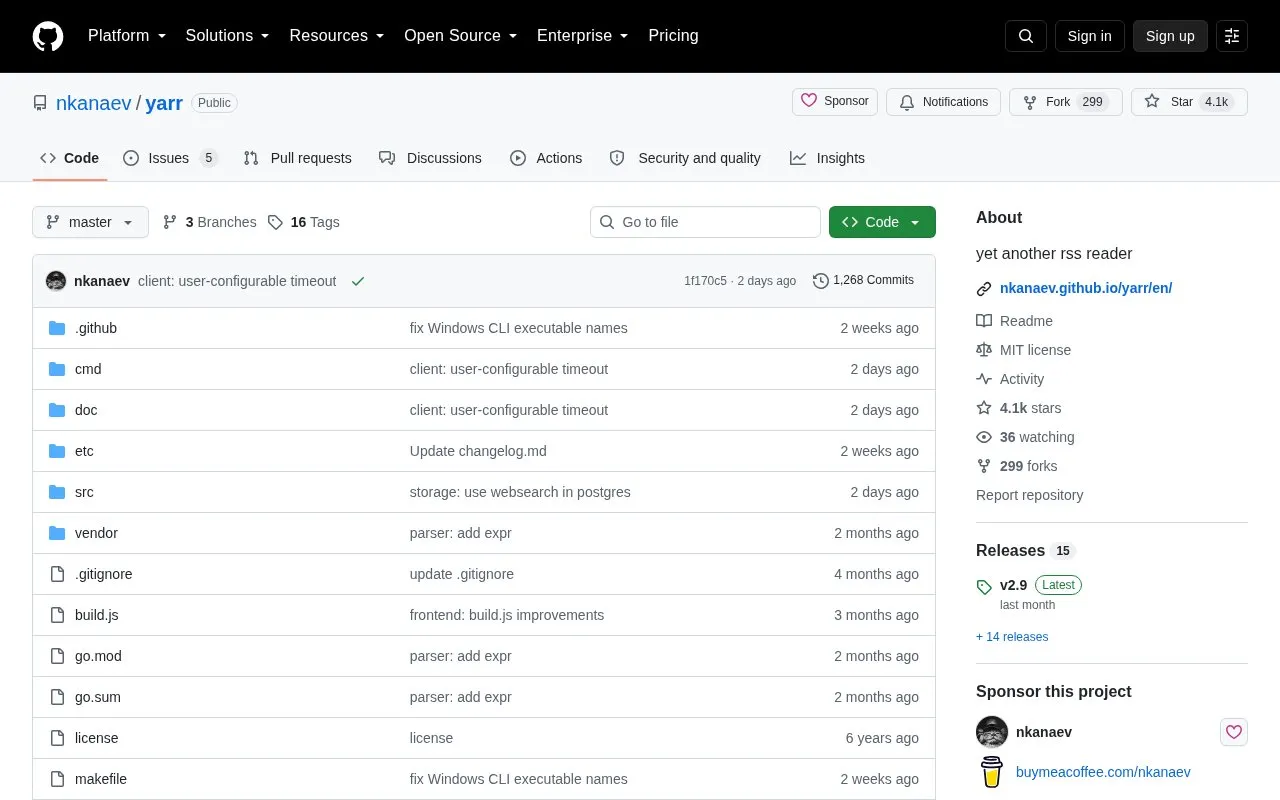Click the Sign in button
The width and height of the screenshot is (1280, 800).
tap(1089, 36)
